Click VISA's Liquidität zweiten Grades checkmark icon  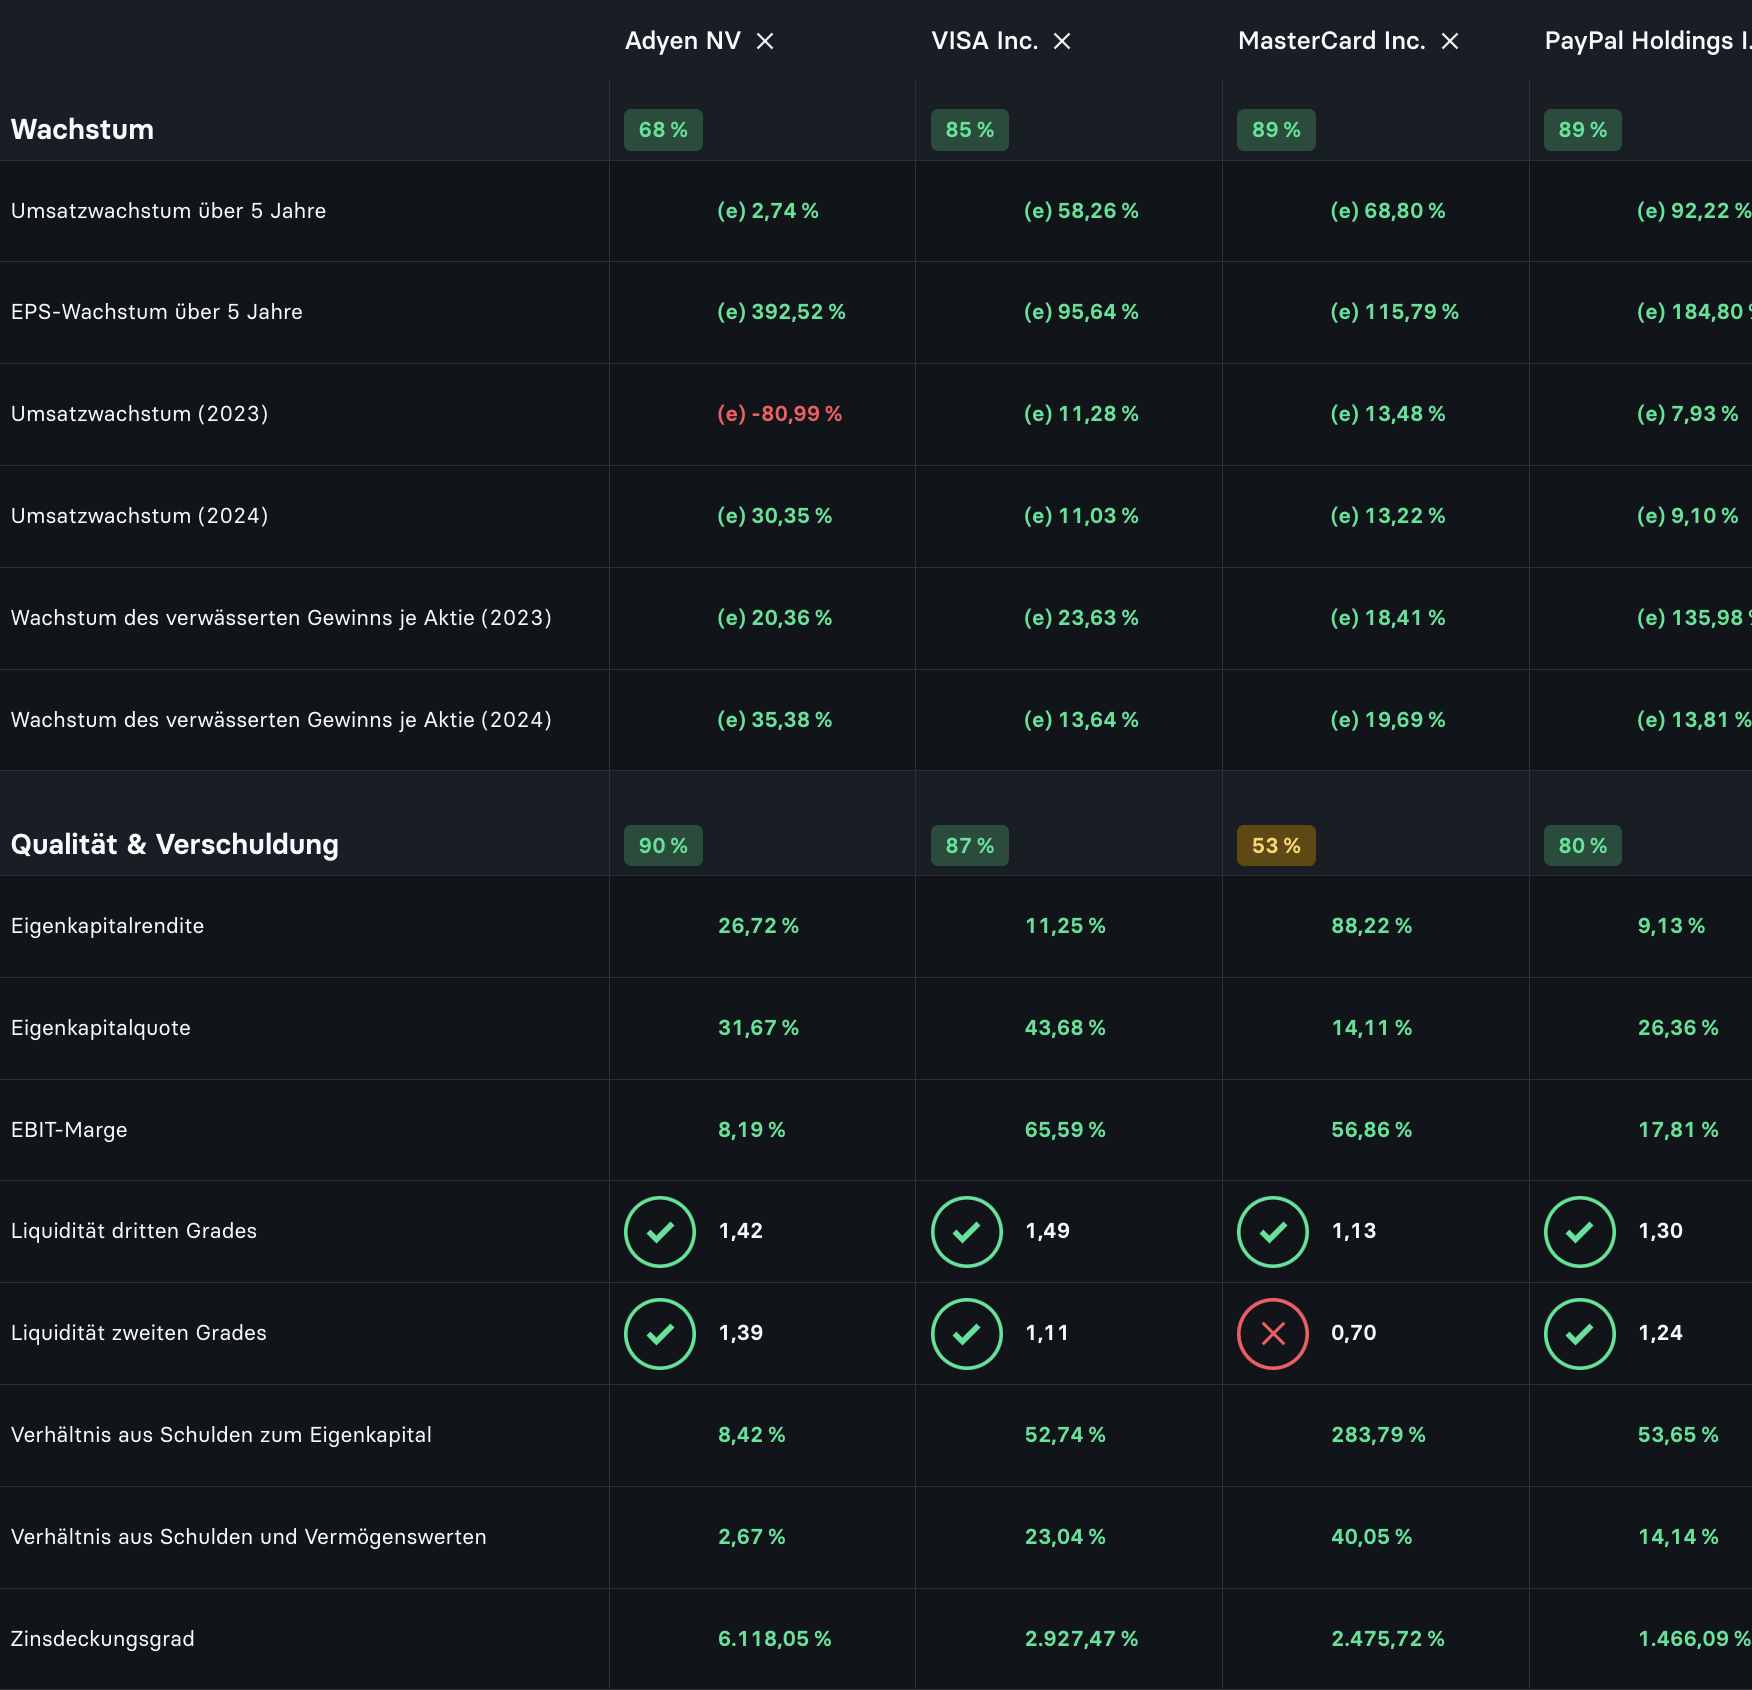tap(967, 1334)
